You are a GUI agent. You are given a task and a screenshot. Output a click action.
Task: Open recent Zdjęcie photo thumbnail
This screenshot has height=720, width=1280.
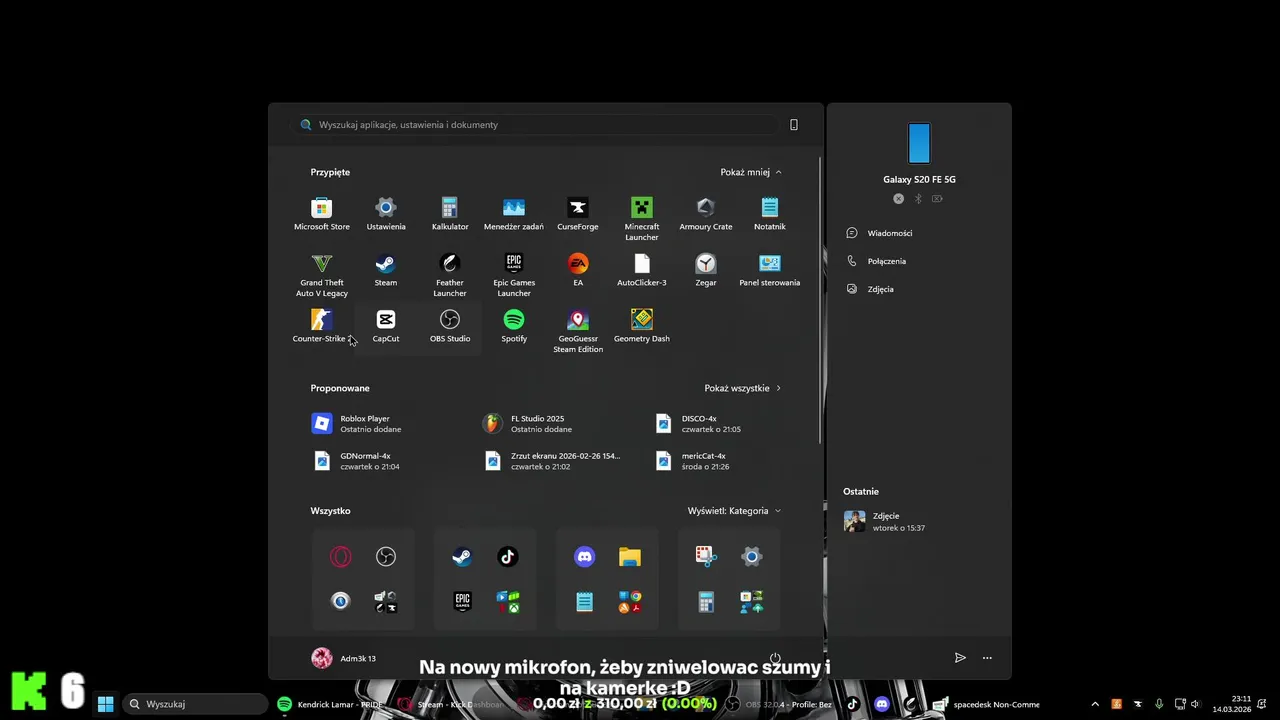tap(855, 521)
